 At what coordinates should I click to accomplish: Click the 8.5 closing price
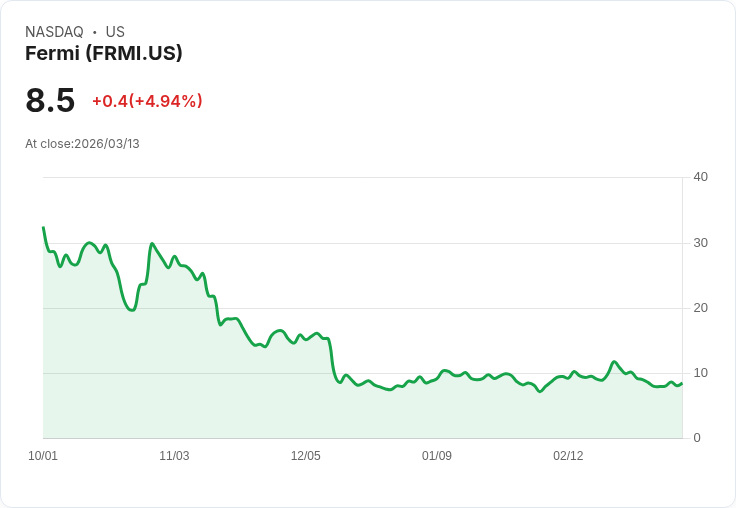pyautogui.click(x=50, y=101)
